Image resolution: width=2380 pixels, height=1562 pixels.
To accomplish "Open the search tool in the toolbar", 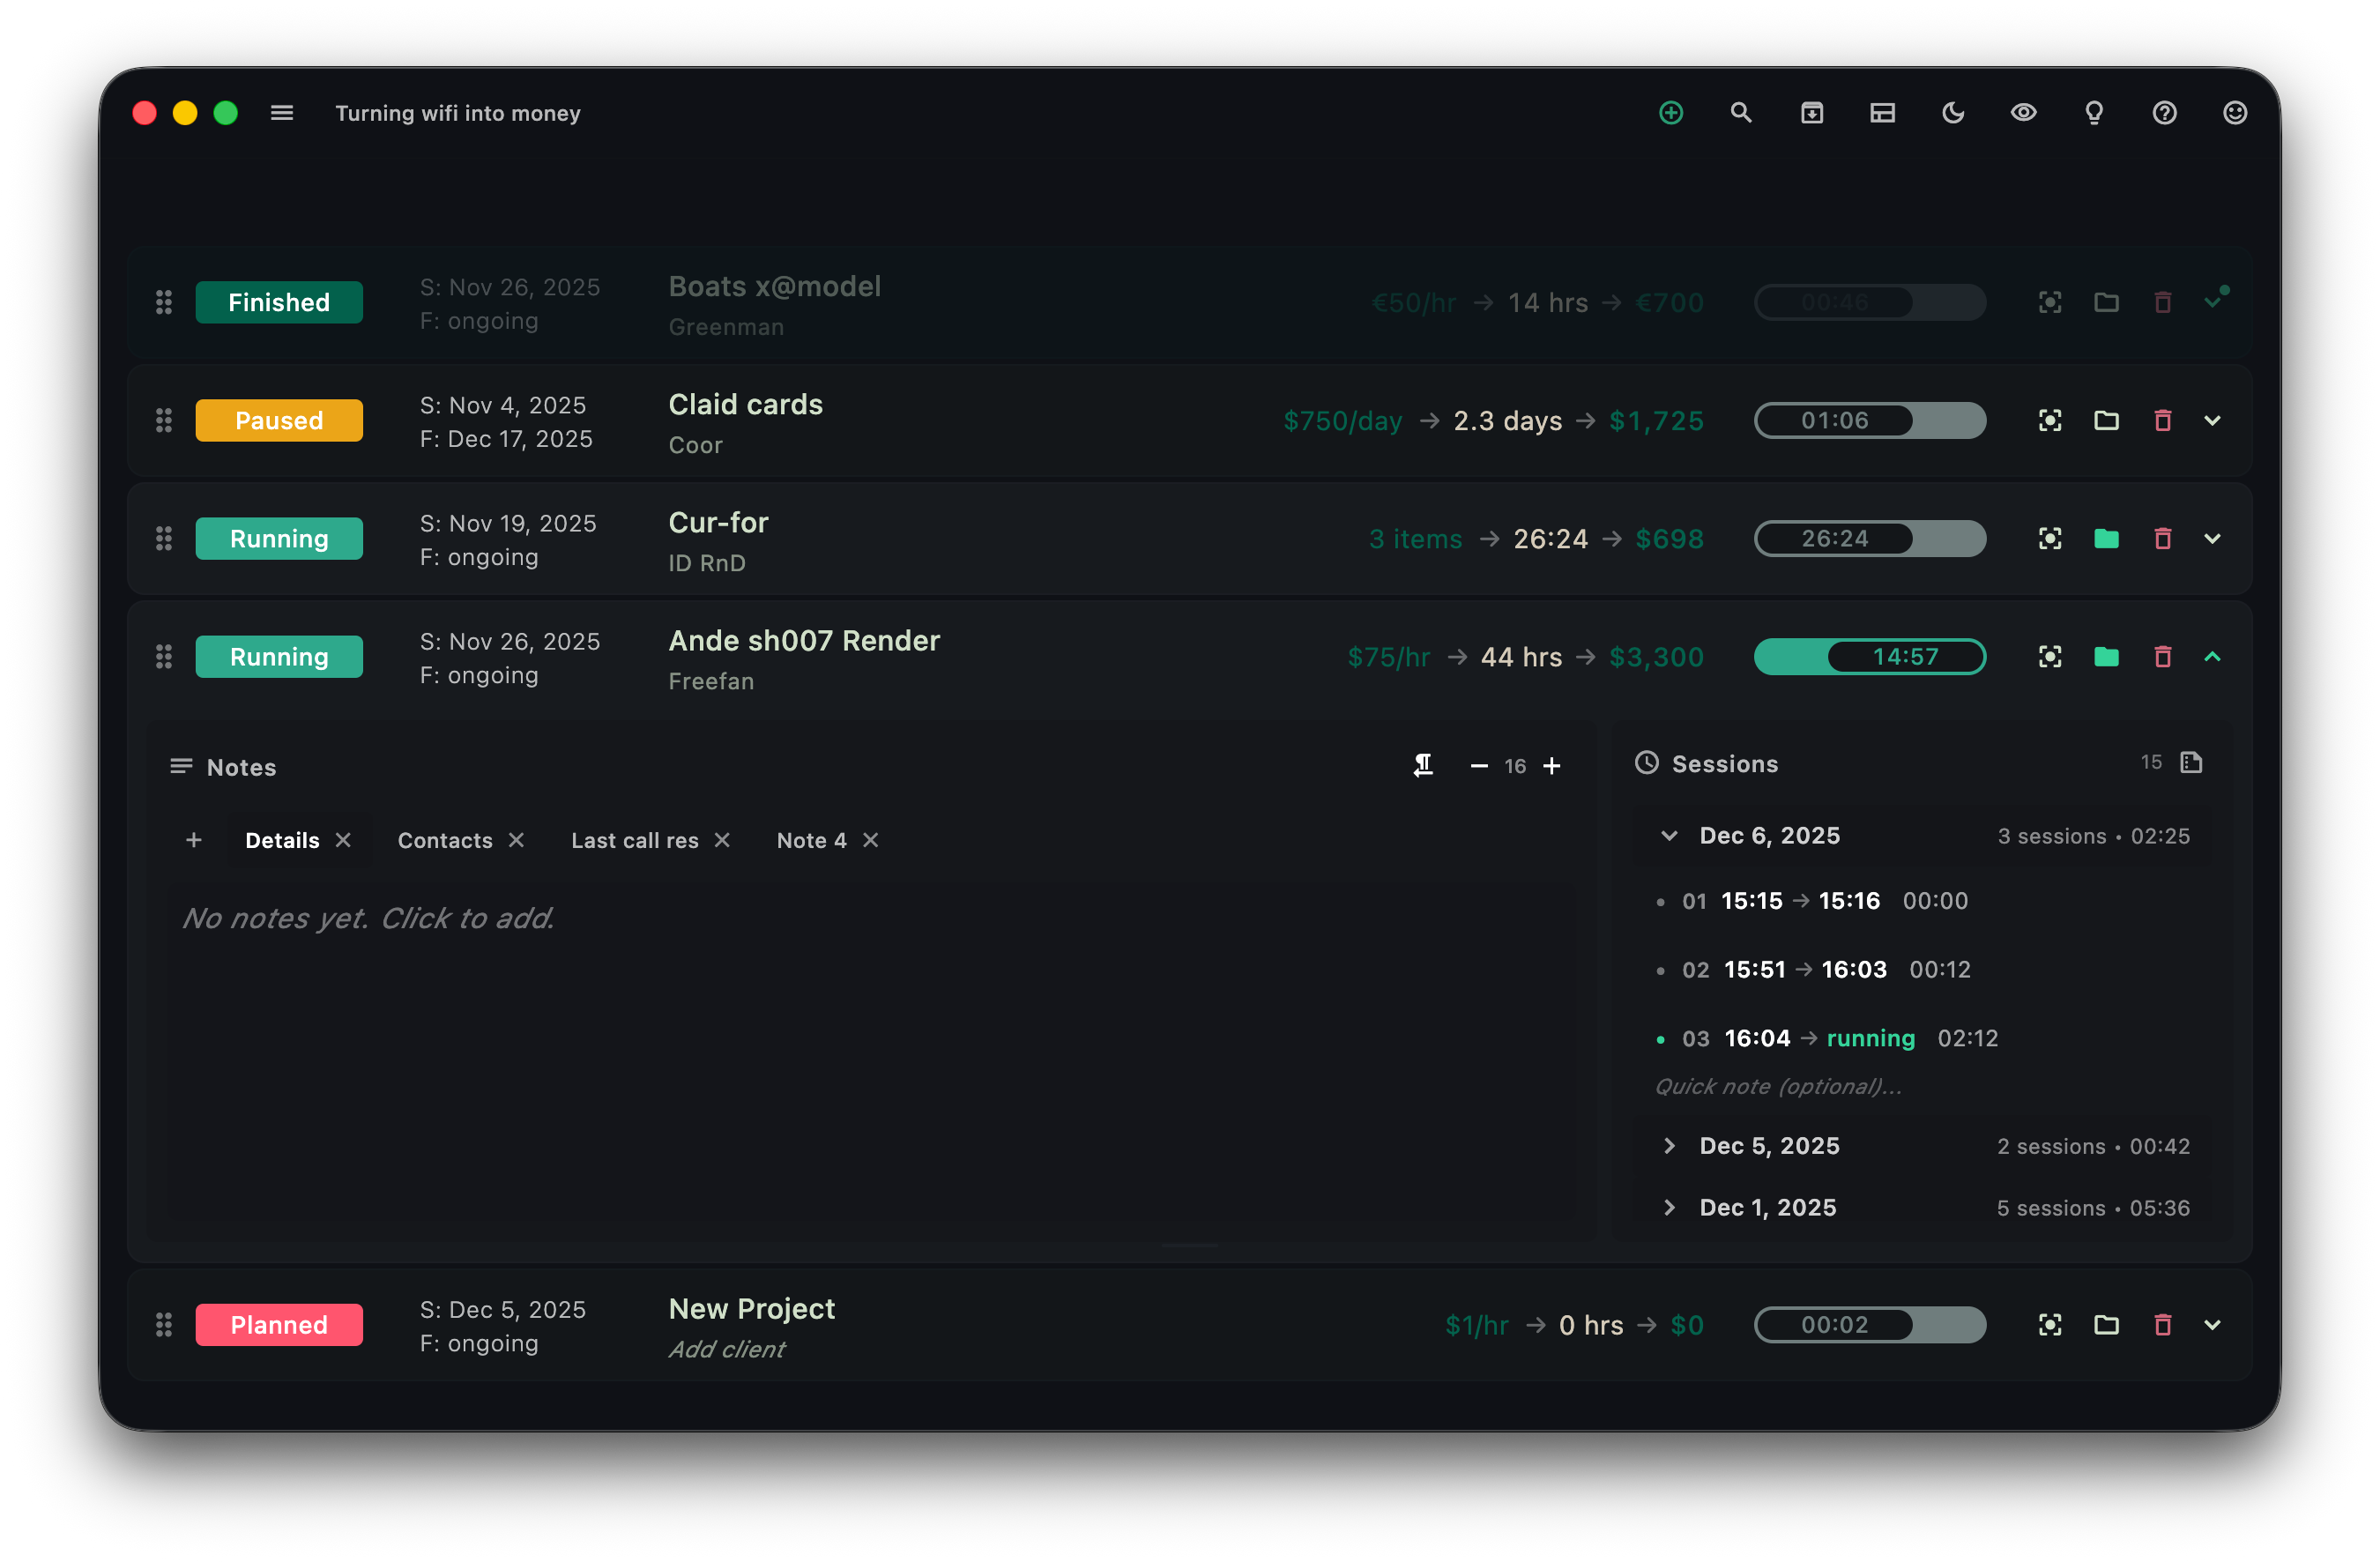I will [x=1741, y=113].
